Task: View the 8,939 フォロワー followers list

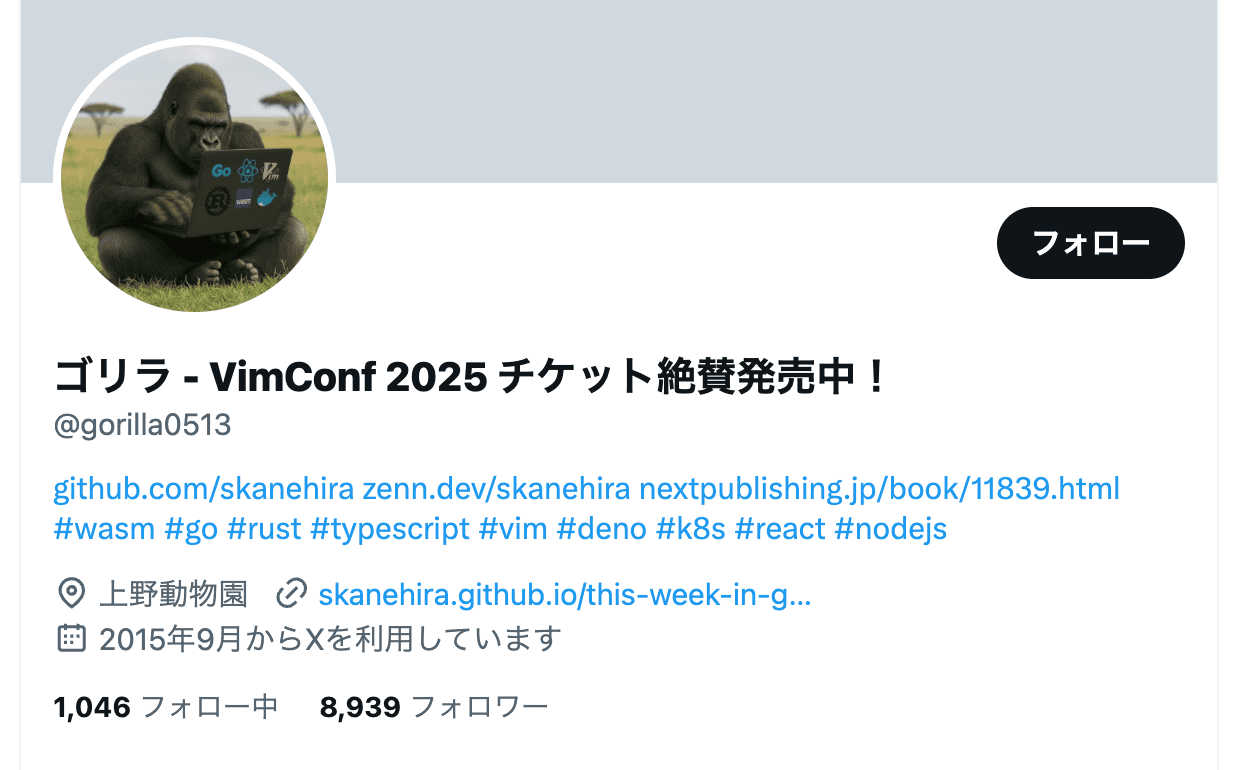Action: tap(434, 708)
